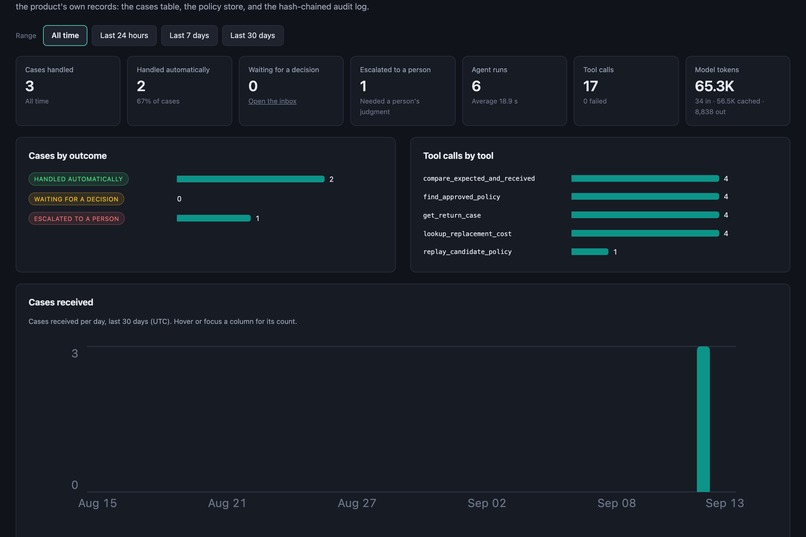Click the compare_expected_and_received bar
Viewport: 806px width, 537px height.
click(645, 178)
